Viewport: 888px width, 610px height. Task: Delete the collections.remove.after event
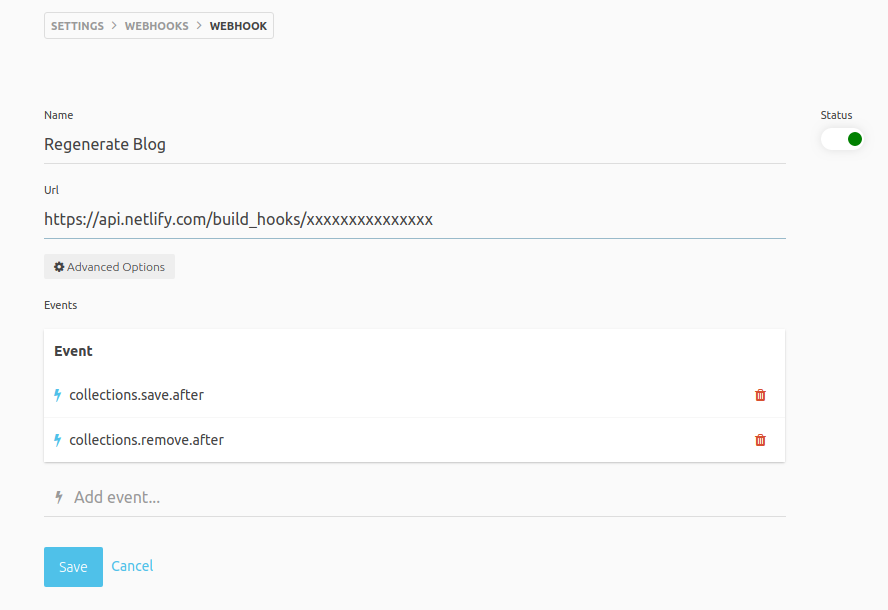(x=760, y=440)
